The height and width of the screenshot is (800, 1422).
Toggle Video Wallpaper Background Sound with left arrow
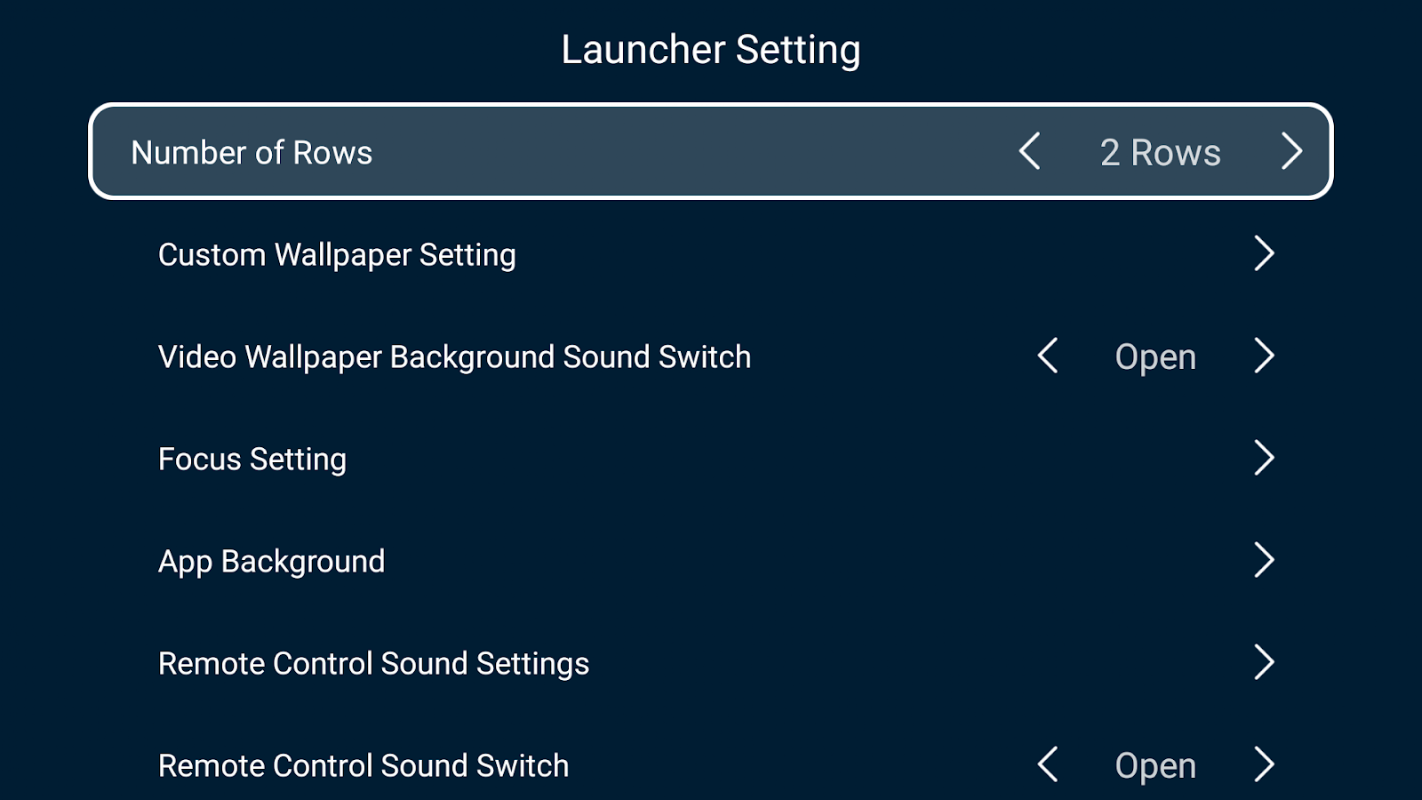tap(1047, 356)
